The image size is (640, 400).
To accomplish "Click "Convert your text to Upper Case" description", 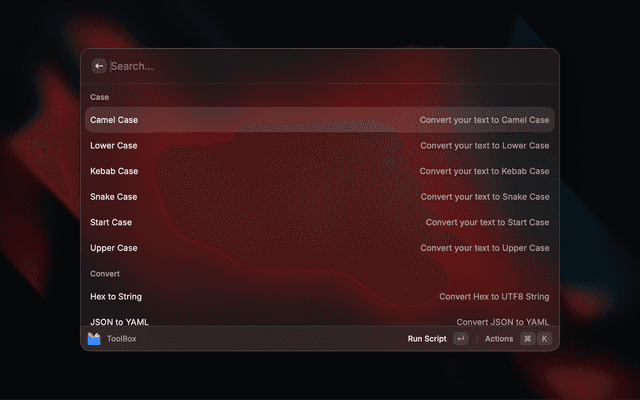I will 485,248.
